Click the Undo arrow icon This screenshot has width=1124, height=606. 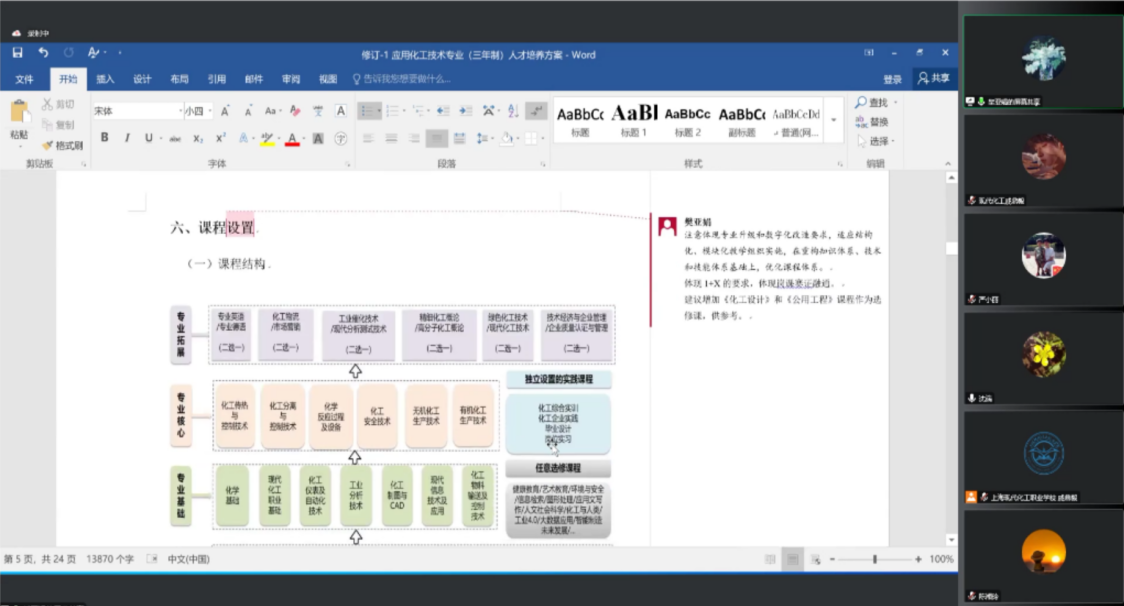[x=43, y=53]
